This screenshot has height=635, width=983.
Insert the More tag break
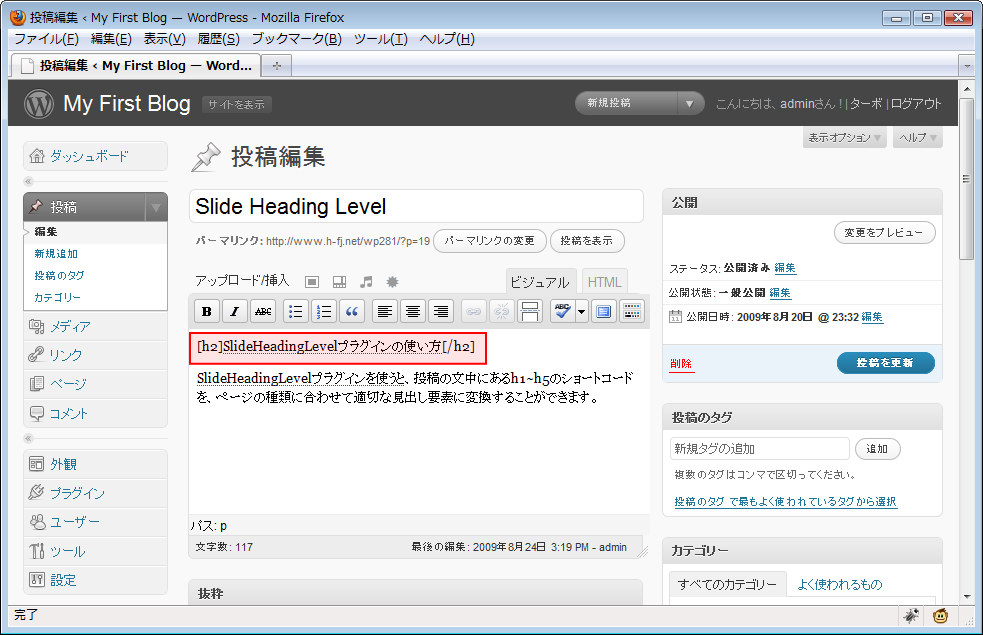(x=530, y=311)
